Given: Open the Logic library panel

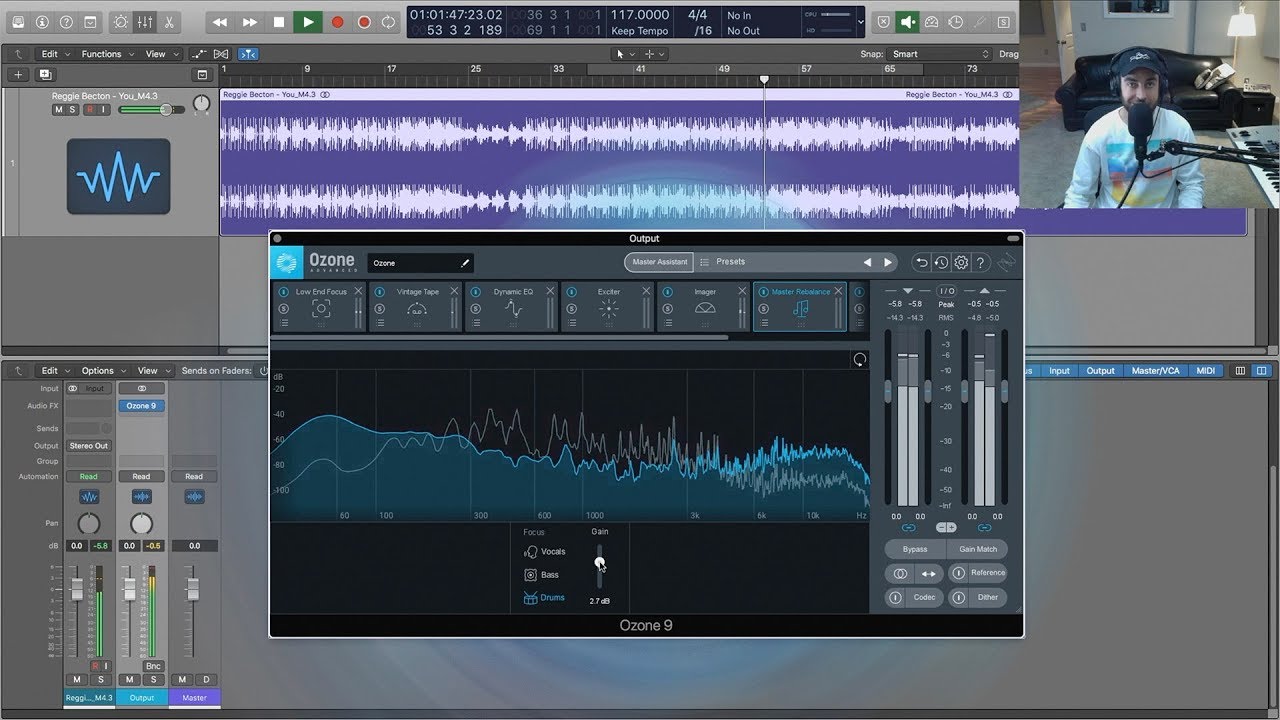Looking at the screenshot, I should [18, 21].
